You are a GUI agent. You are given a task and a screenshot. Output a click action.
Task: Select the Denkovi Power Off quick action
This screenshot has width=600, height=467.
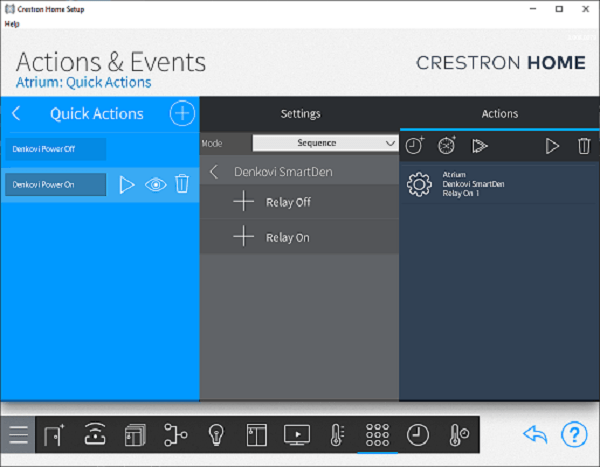coord(55,149)
